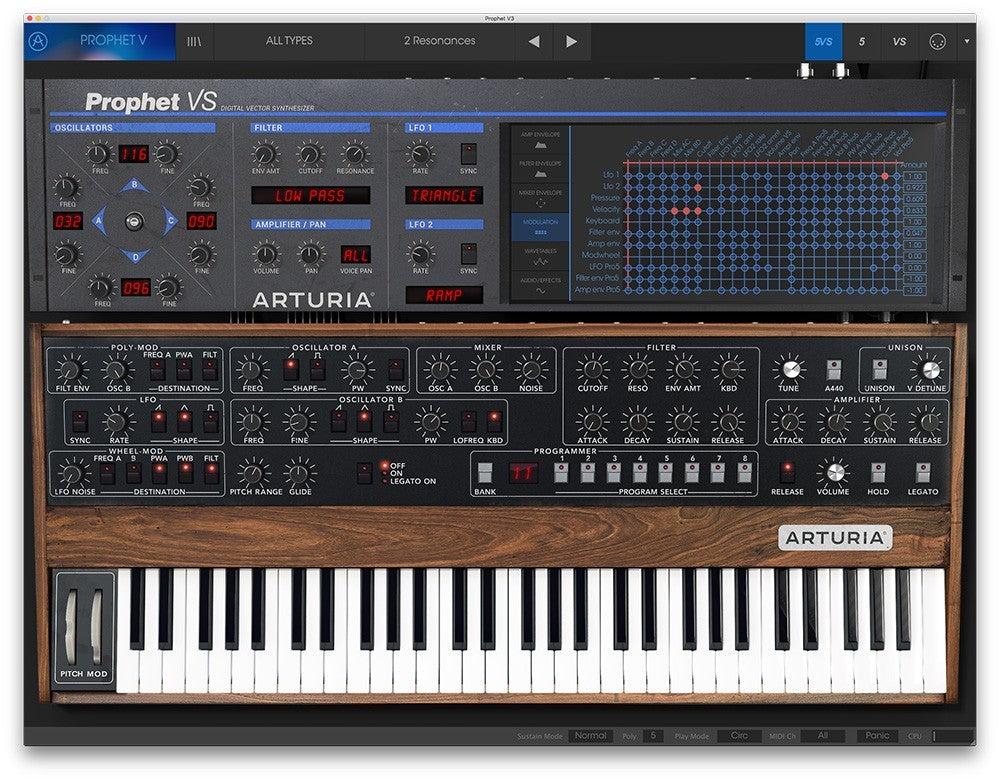Click the LFO 1 RATE knob
The image size is (1000, 780).
pyautogui.click(x=420, y=154)
